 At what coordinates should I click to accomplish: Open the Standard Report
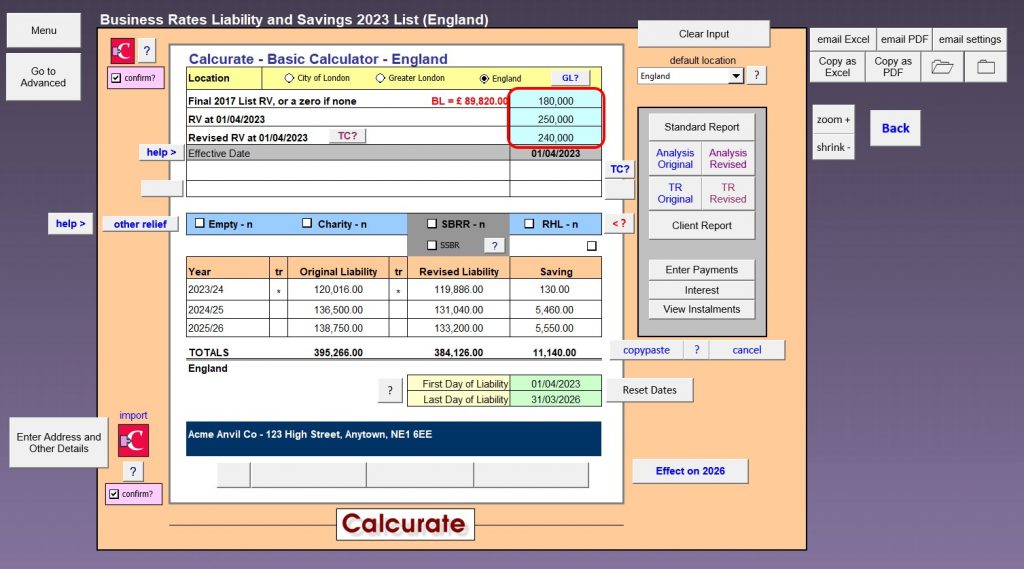click(x=701, y=127)
